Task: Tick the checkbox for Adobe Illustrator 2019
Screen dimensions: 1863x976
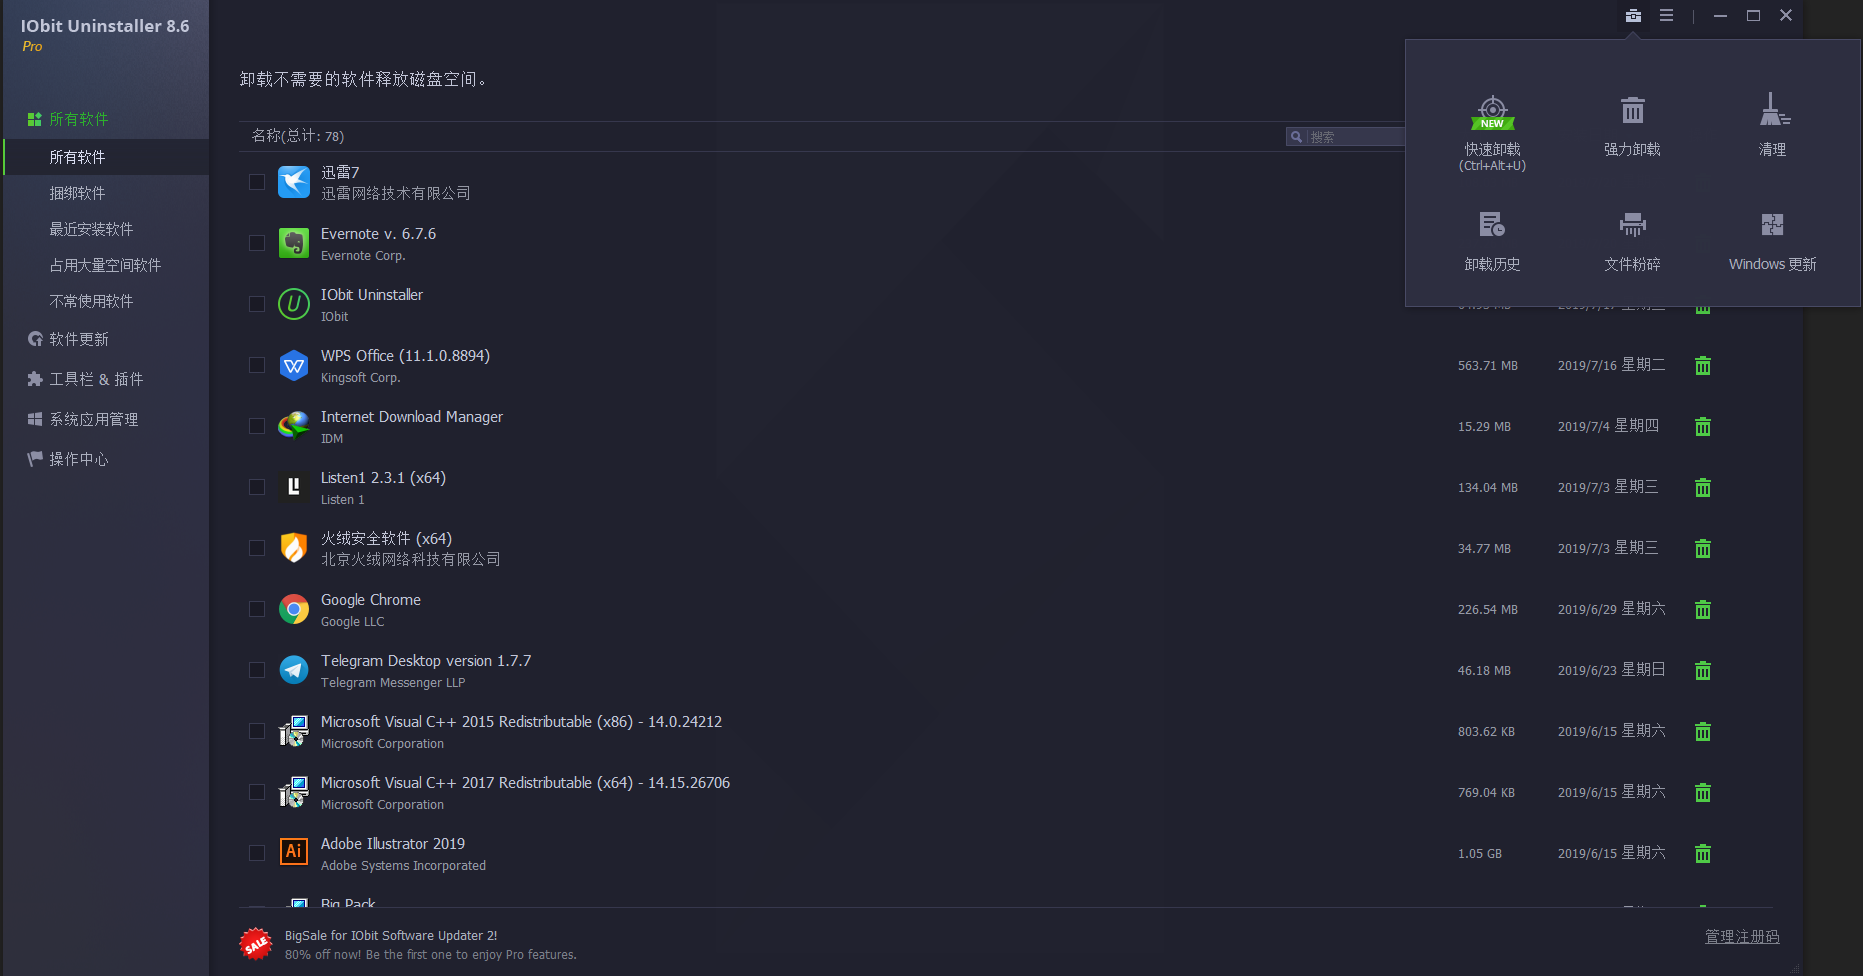Action: (257, 853)
